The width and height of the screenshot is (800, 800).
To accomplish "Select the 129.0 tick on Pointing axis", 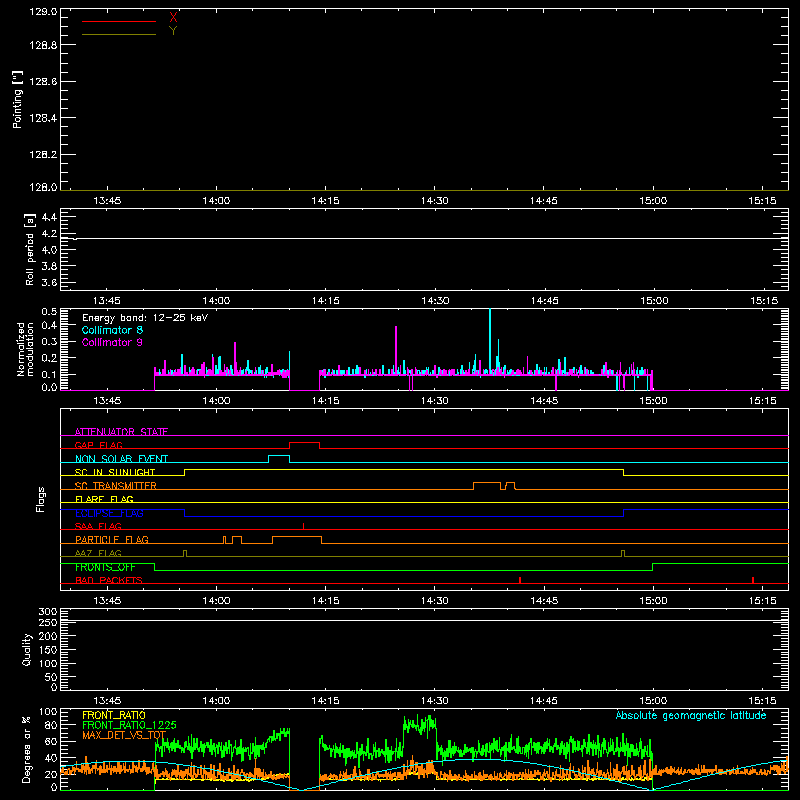I will tap(43, 12).
